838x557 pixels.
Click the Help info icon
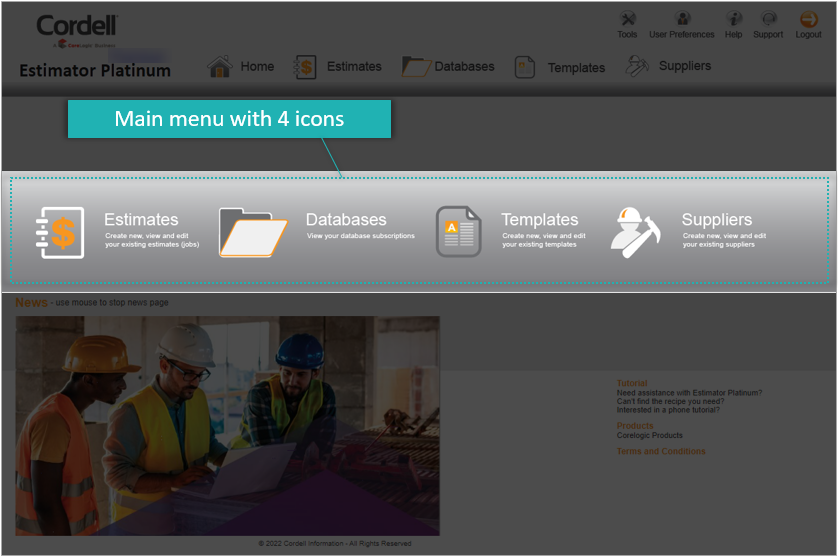point(734,19)
